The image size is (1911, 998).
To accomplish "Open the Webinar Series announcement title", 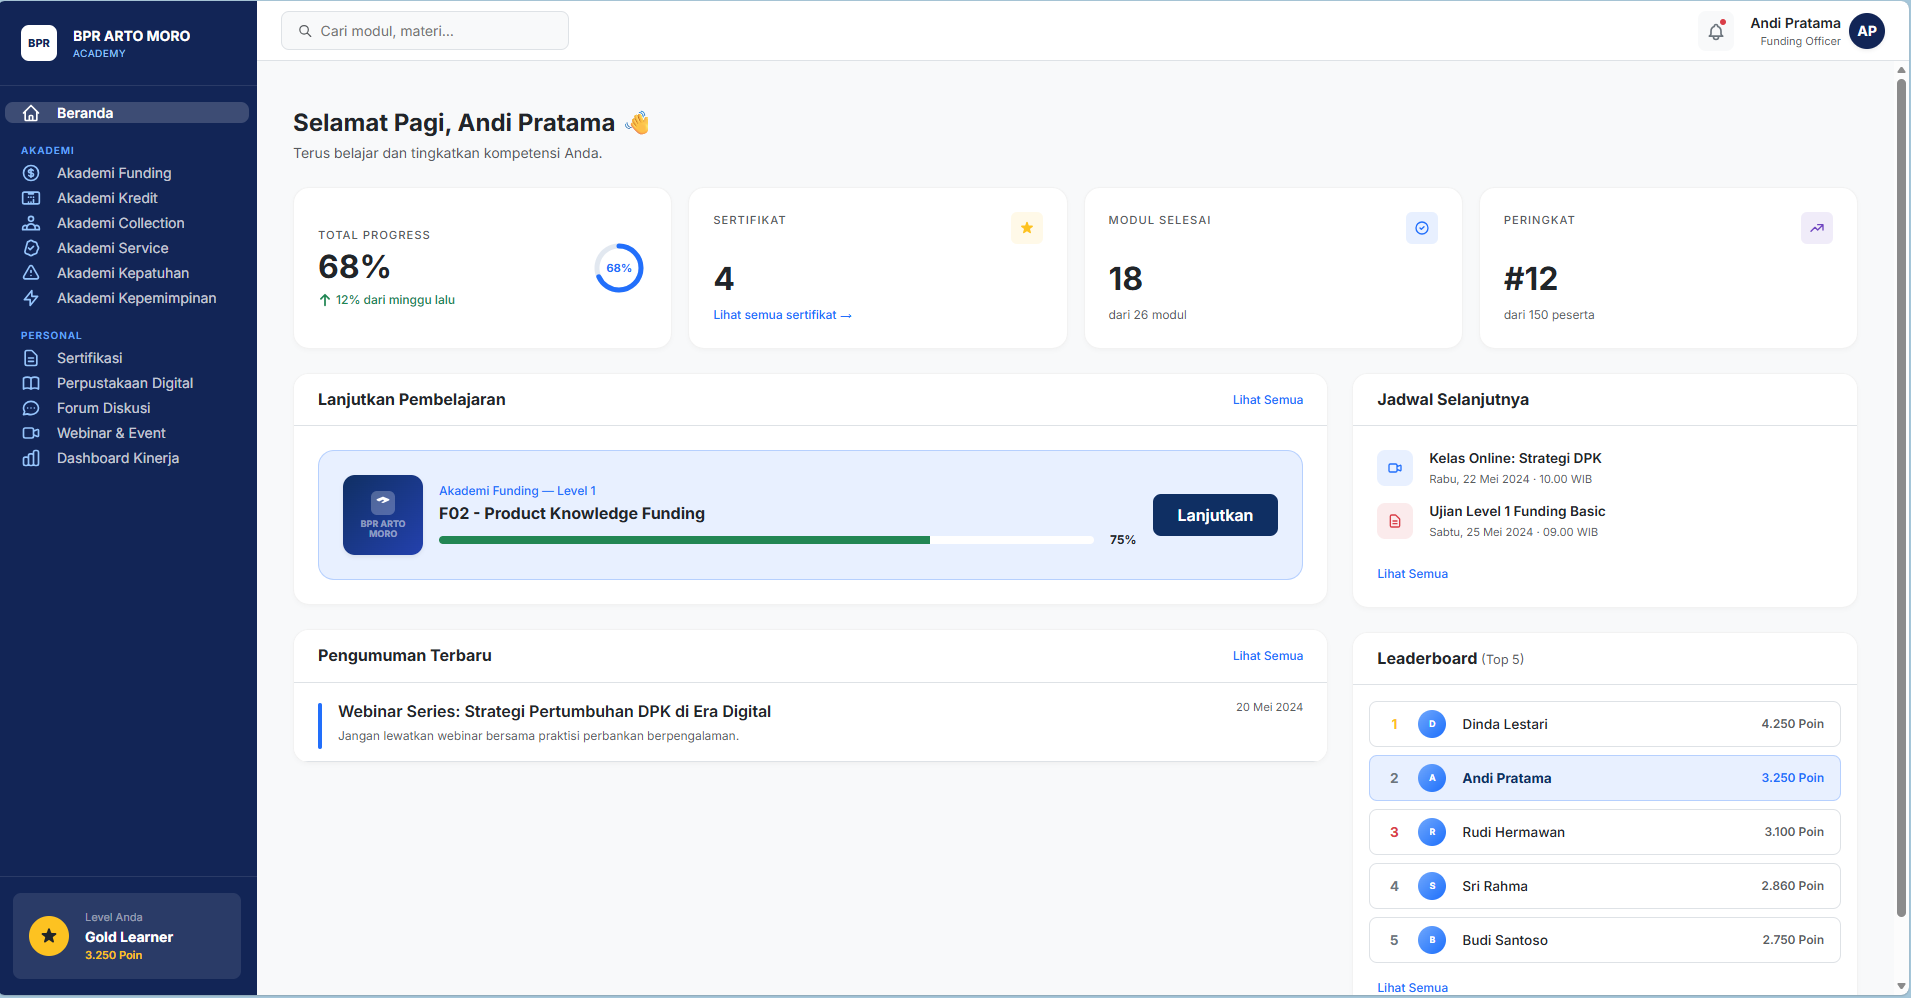I will (554, 711).
